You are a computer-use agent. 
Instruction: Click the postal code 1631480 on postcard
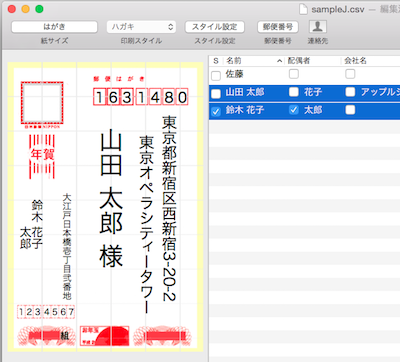141,97
